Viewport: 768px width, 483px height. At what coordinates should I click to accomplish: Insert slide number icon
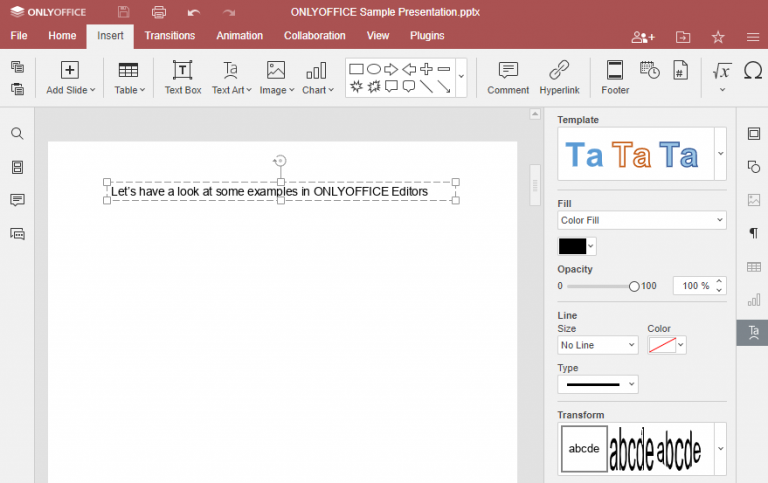(x=680, y=70)
